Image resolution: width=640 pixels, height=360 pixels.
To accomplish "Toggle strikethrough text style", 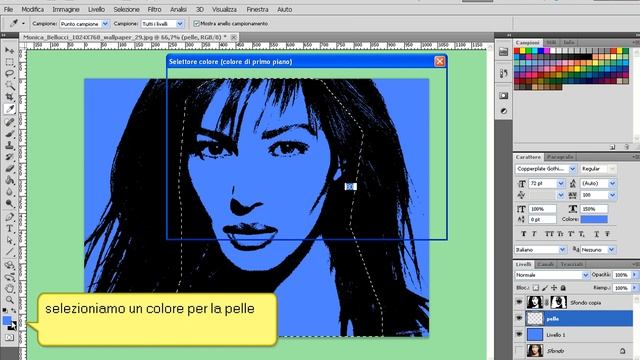I will (x=607, y=234).
